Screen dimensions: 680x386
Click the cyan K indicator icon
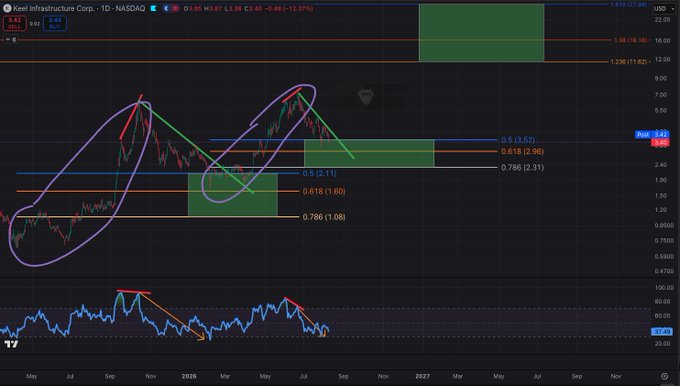point(153,8)
